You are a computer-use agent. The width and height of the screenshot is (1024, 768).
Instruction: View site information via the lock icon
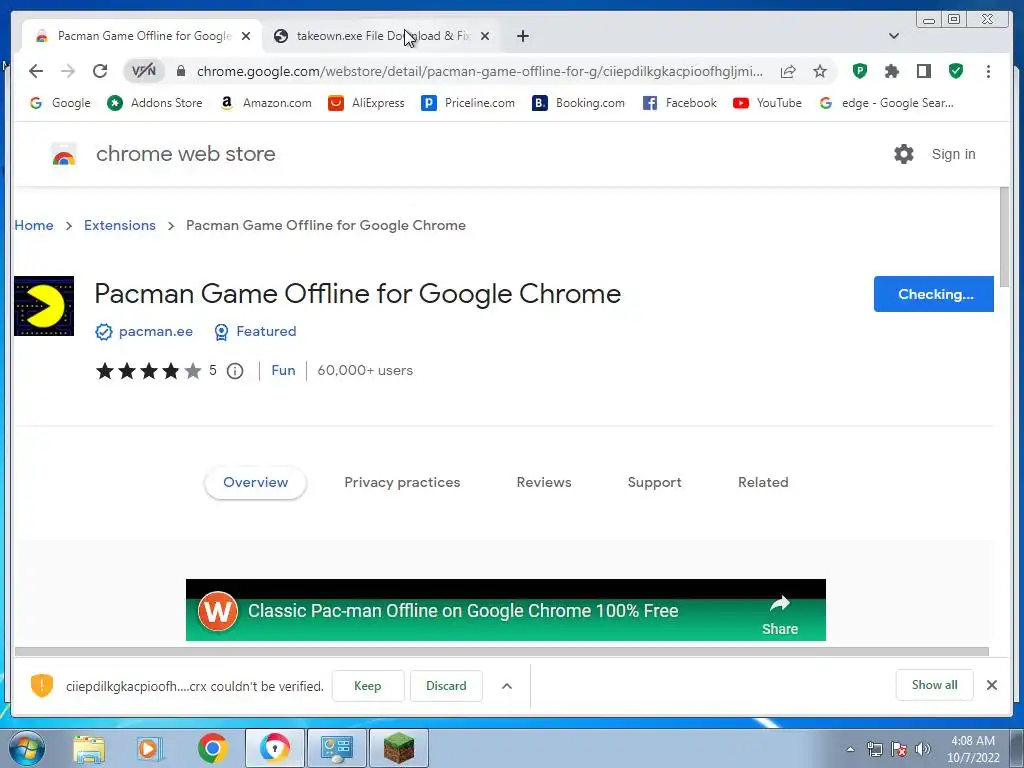(x=182, y=71)
